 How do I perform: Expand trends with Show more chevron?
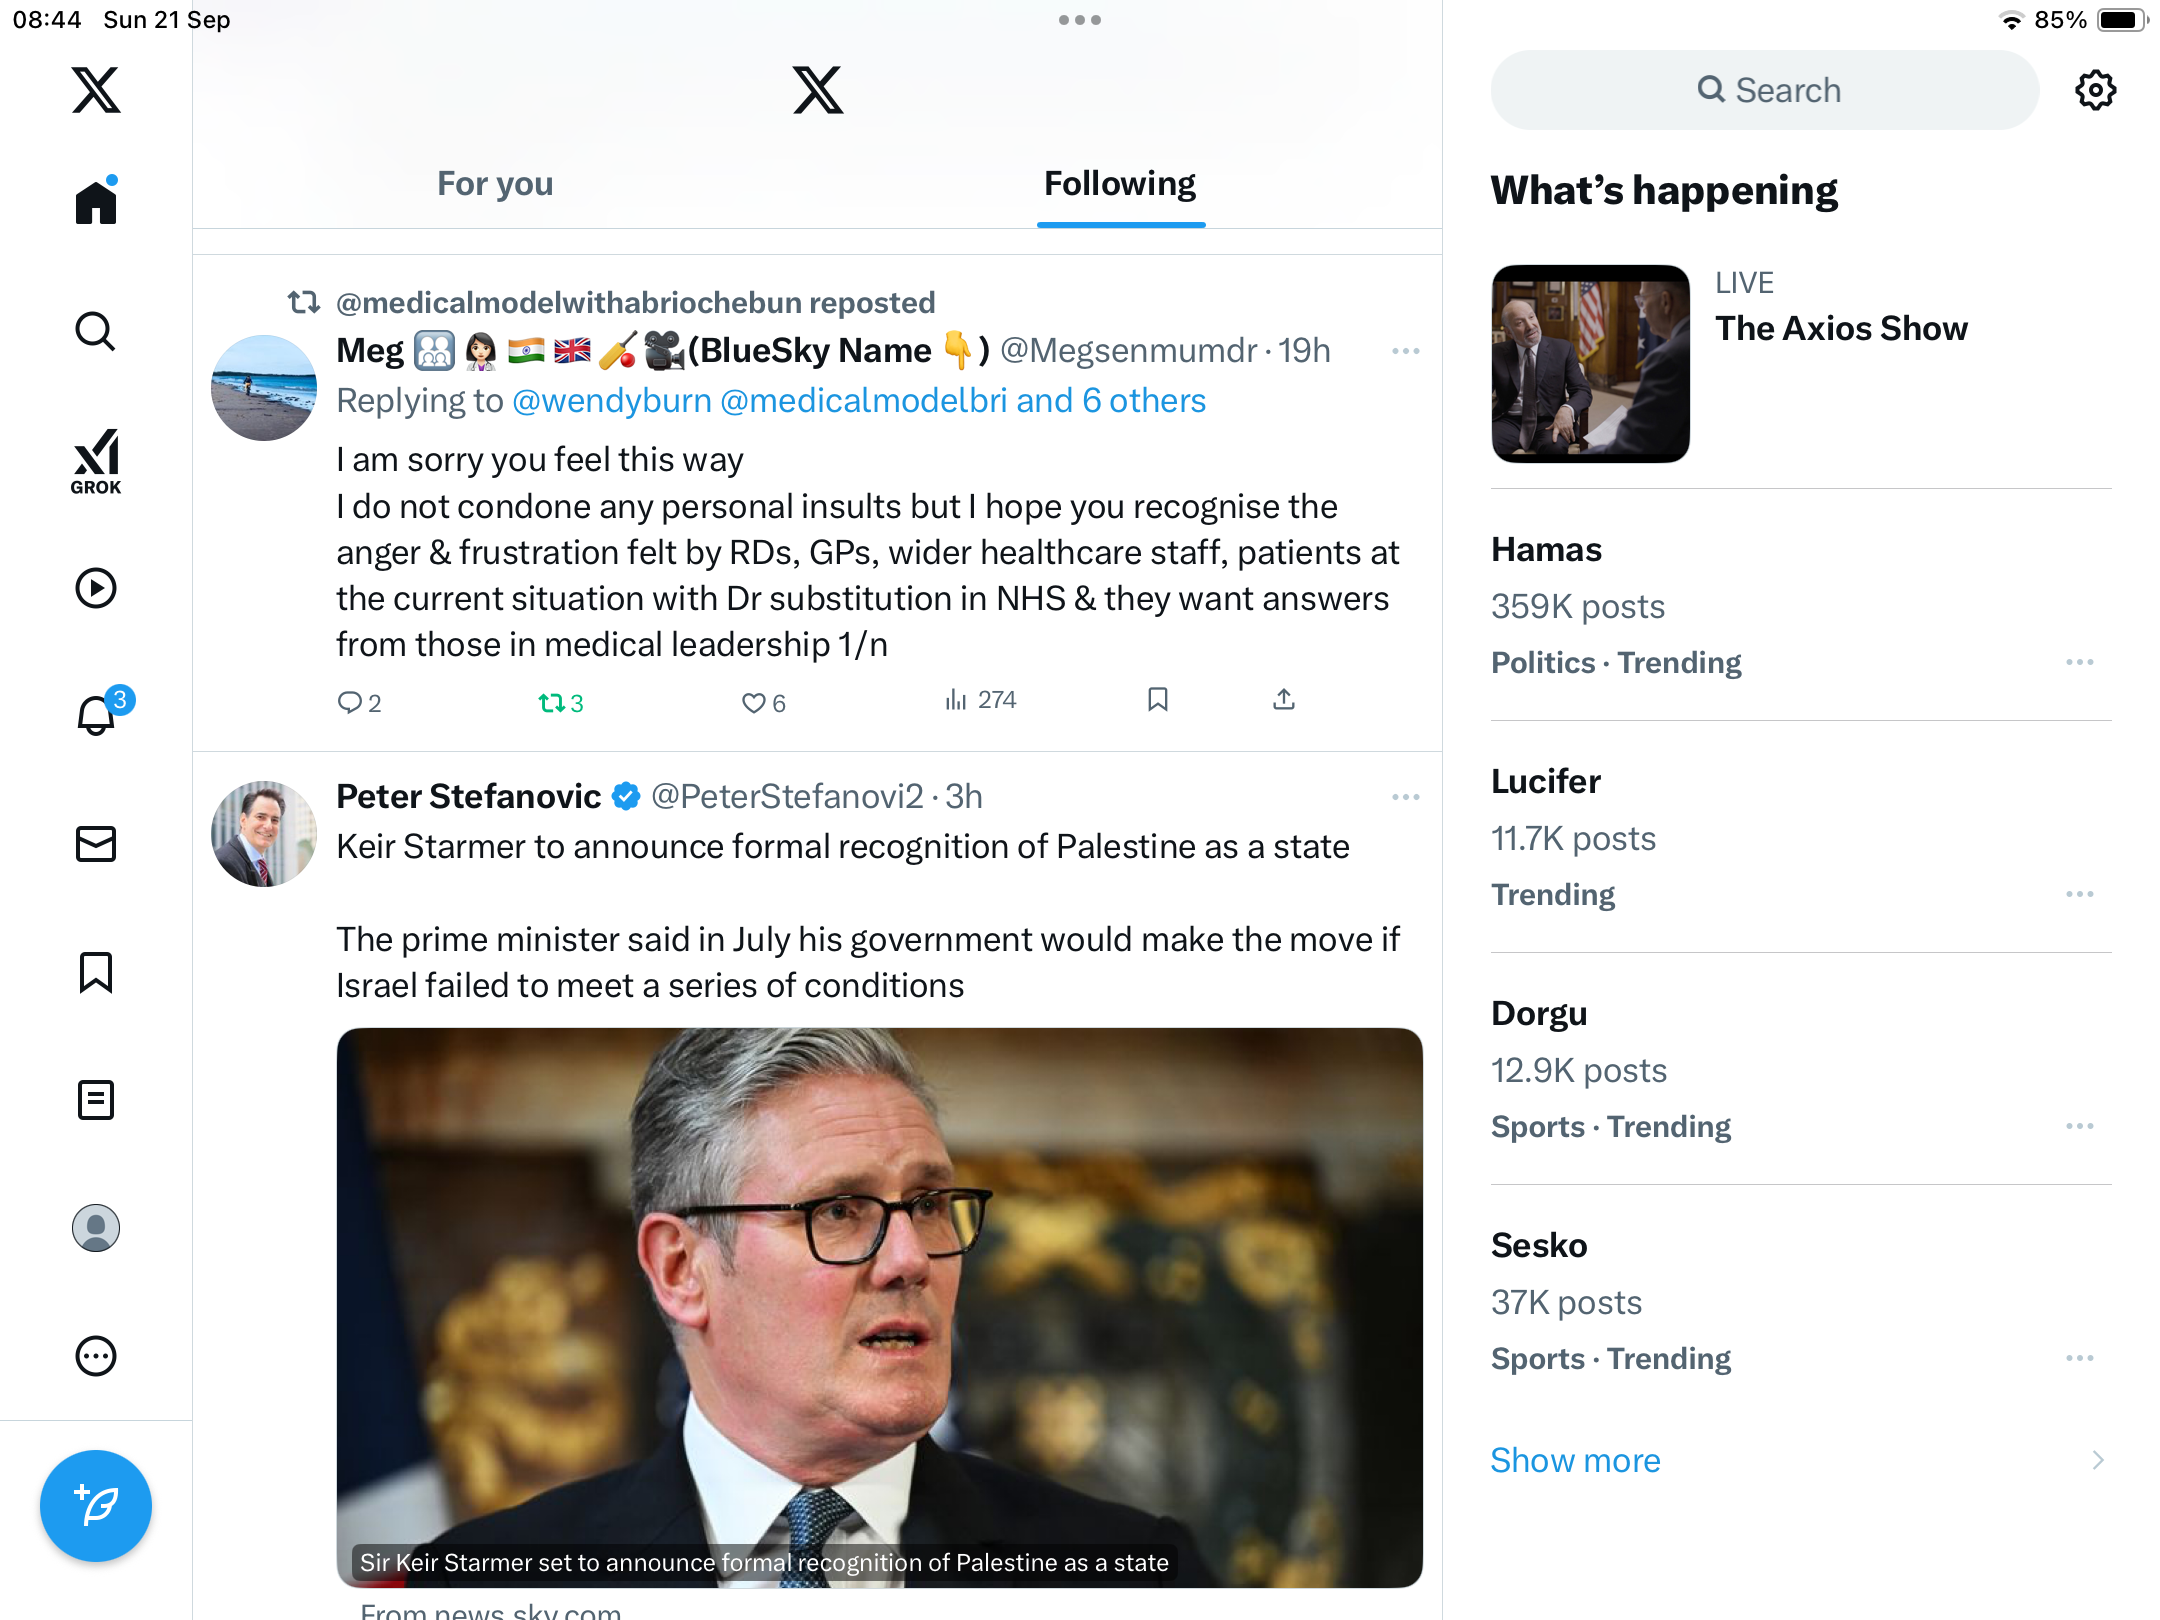[2098, 1460]
